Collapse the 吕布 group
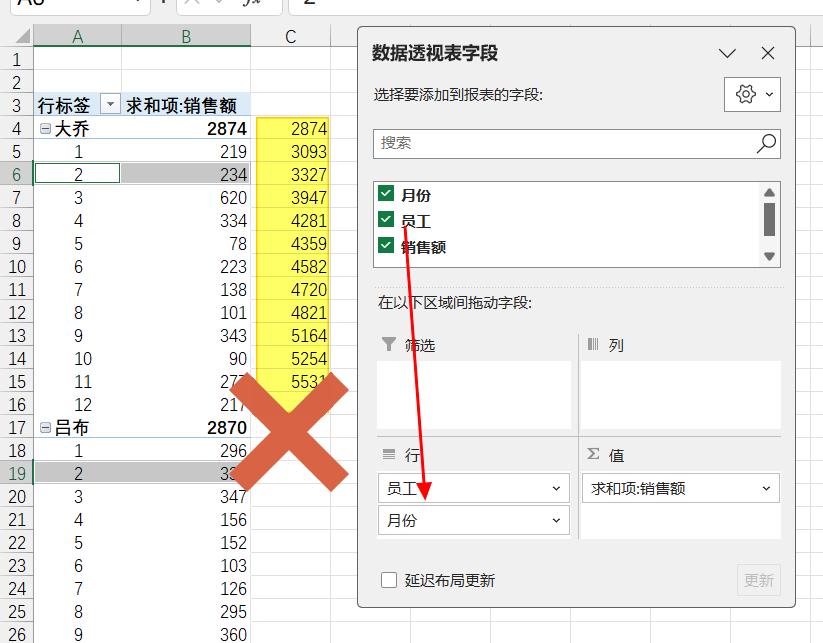The height and width of the screenshot is (643, 823). pos(46,428)
